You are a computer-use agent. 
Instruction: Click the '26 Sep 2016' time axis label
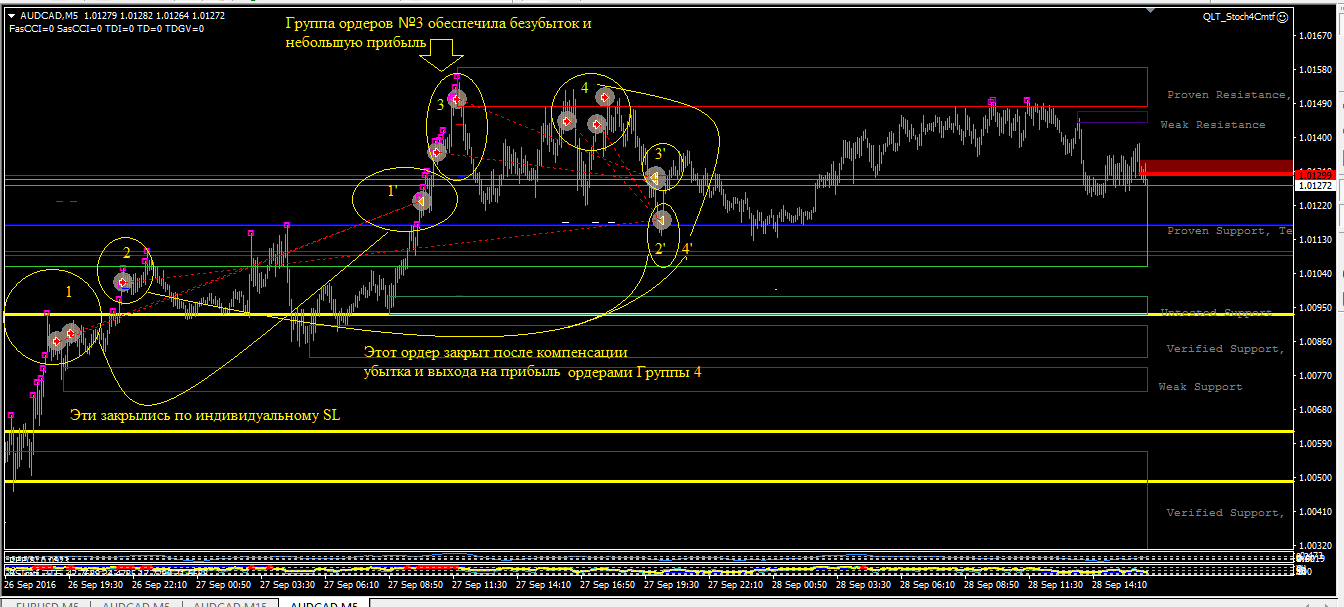pos(31,584)
